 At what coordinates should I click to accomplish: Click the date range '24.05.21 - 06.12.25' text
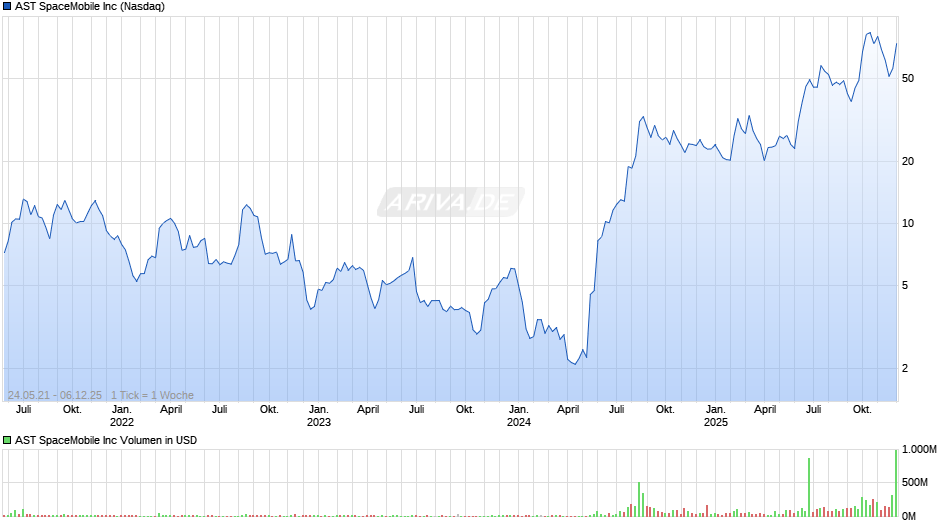pyautogui.click(x=55, y=395)
